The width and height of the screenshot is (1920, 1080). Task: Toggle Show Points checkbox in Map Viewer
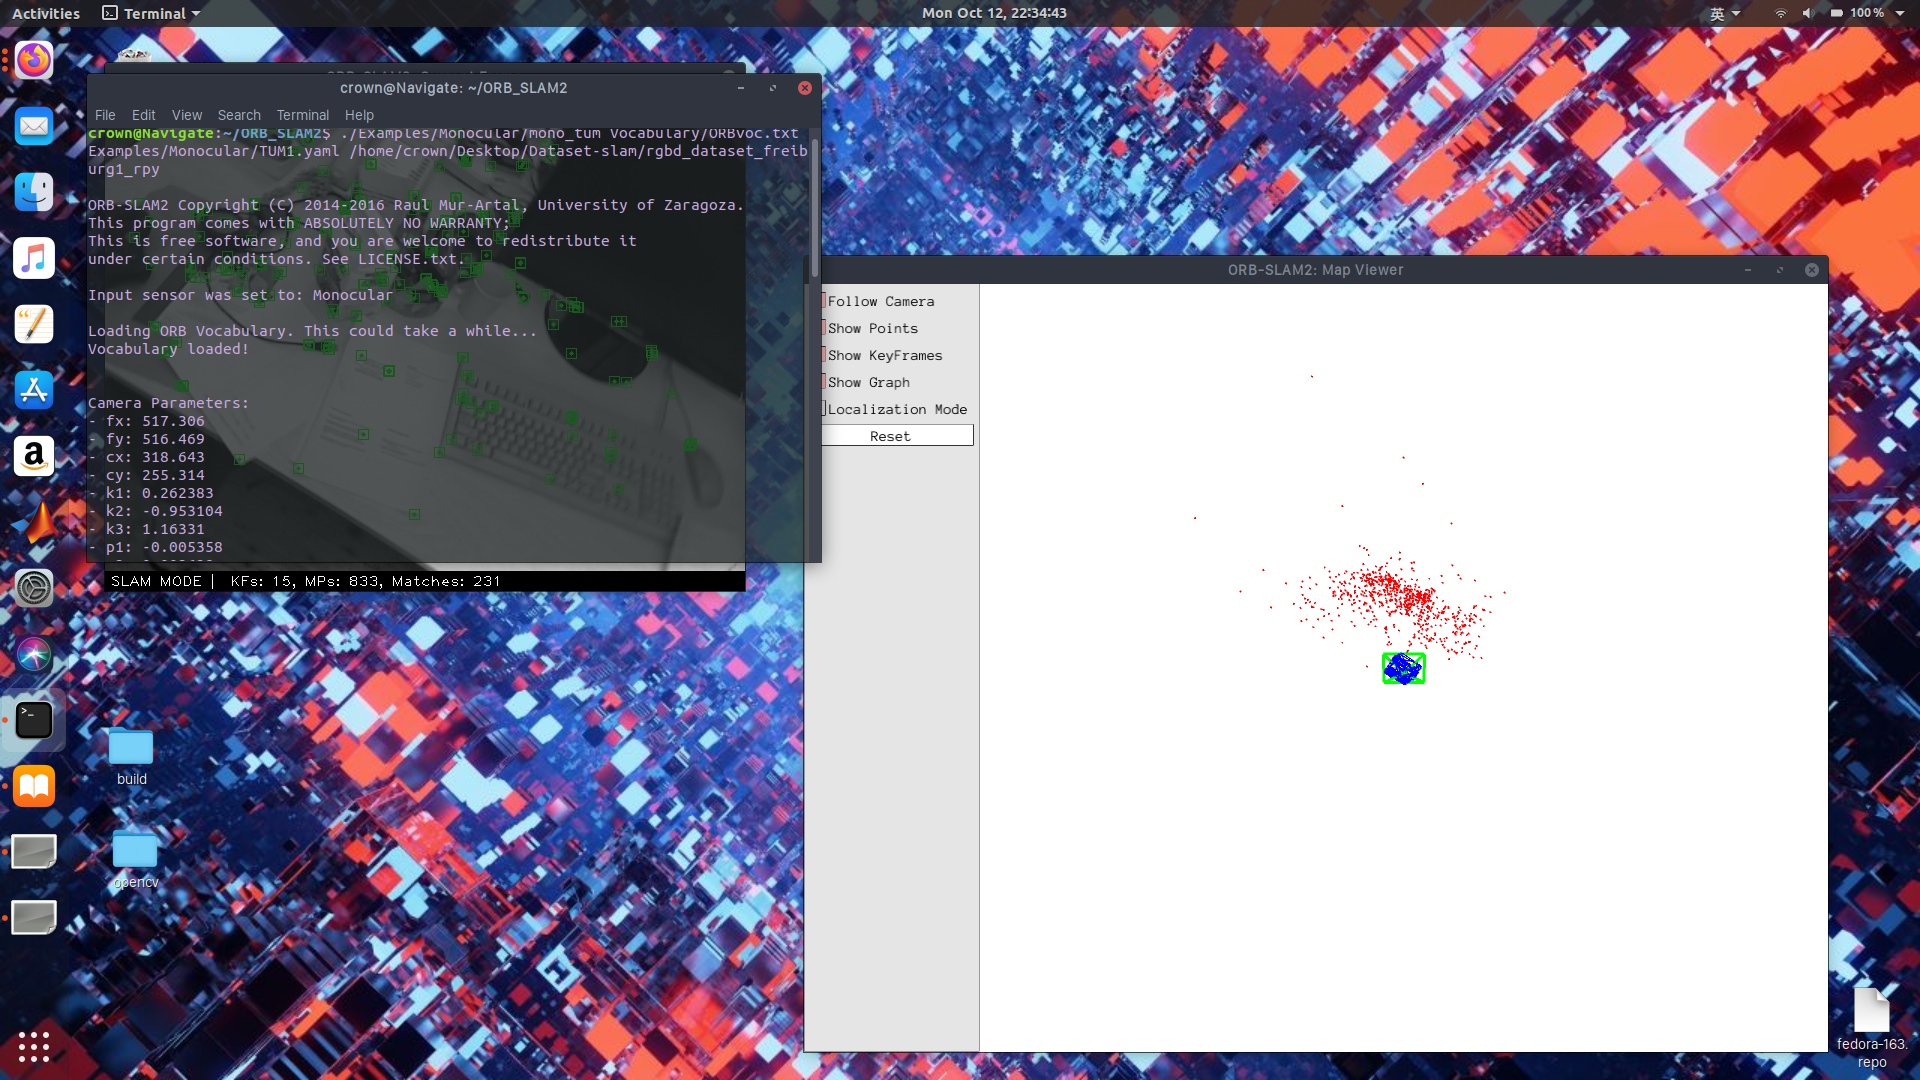[x=823, y=327]
